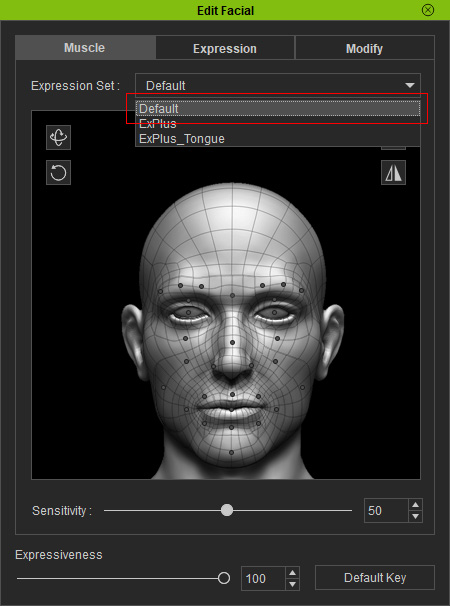Select the upper lip center point
Screen dimensions: 450x606
pyautogui.click(x=232, y=395)
